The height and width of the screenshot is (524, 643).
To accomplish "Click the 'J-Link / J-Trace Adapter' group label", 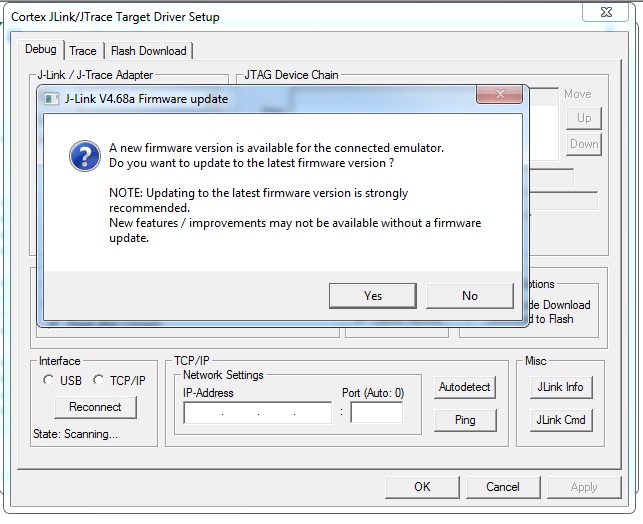I will [x=95, y=75].
